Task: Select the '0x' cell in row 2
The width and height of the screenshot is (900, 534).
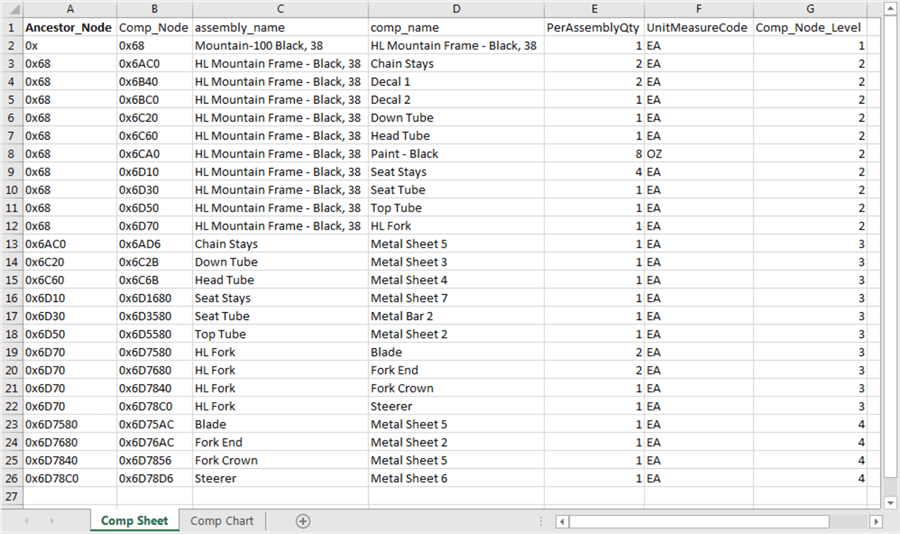Action: (70, 45)
